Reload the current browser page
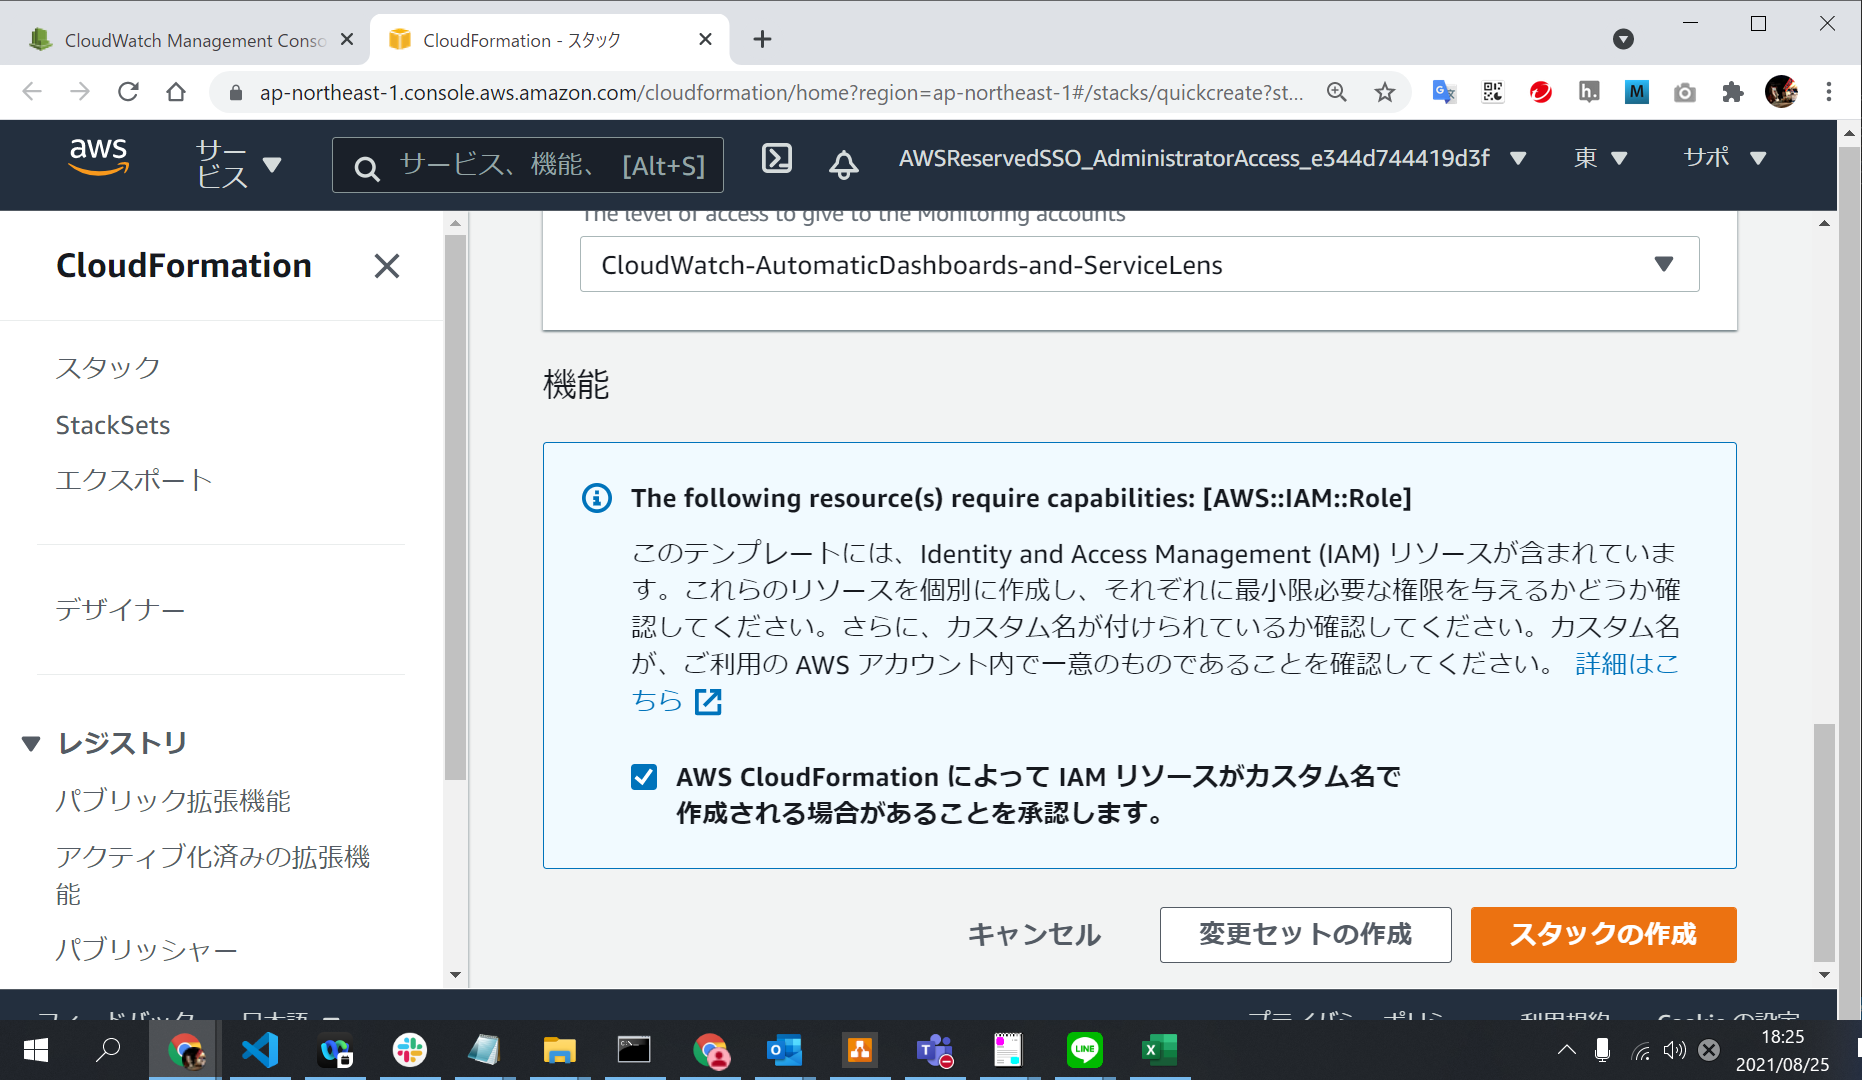 point(128,92)
